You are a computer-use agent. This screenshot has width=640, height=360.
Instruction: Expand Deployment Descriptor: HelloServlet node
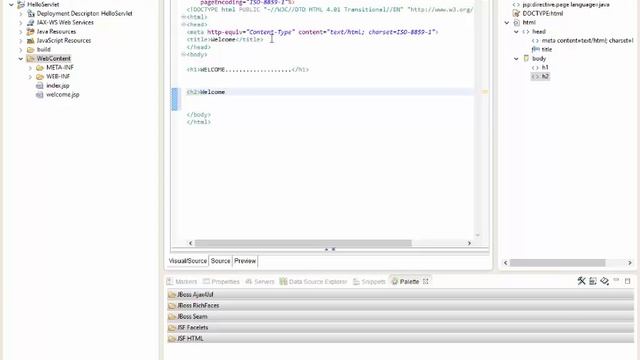tap(21, 13)
